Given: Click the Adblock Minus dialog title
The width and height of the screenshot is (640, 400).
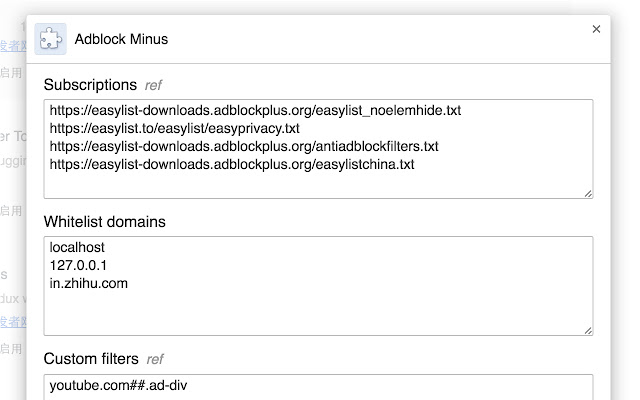Looking at the screenshot, I should pyautogui.click(x=121, y=40).
